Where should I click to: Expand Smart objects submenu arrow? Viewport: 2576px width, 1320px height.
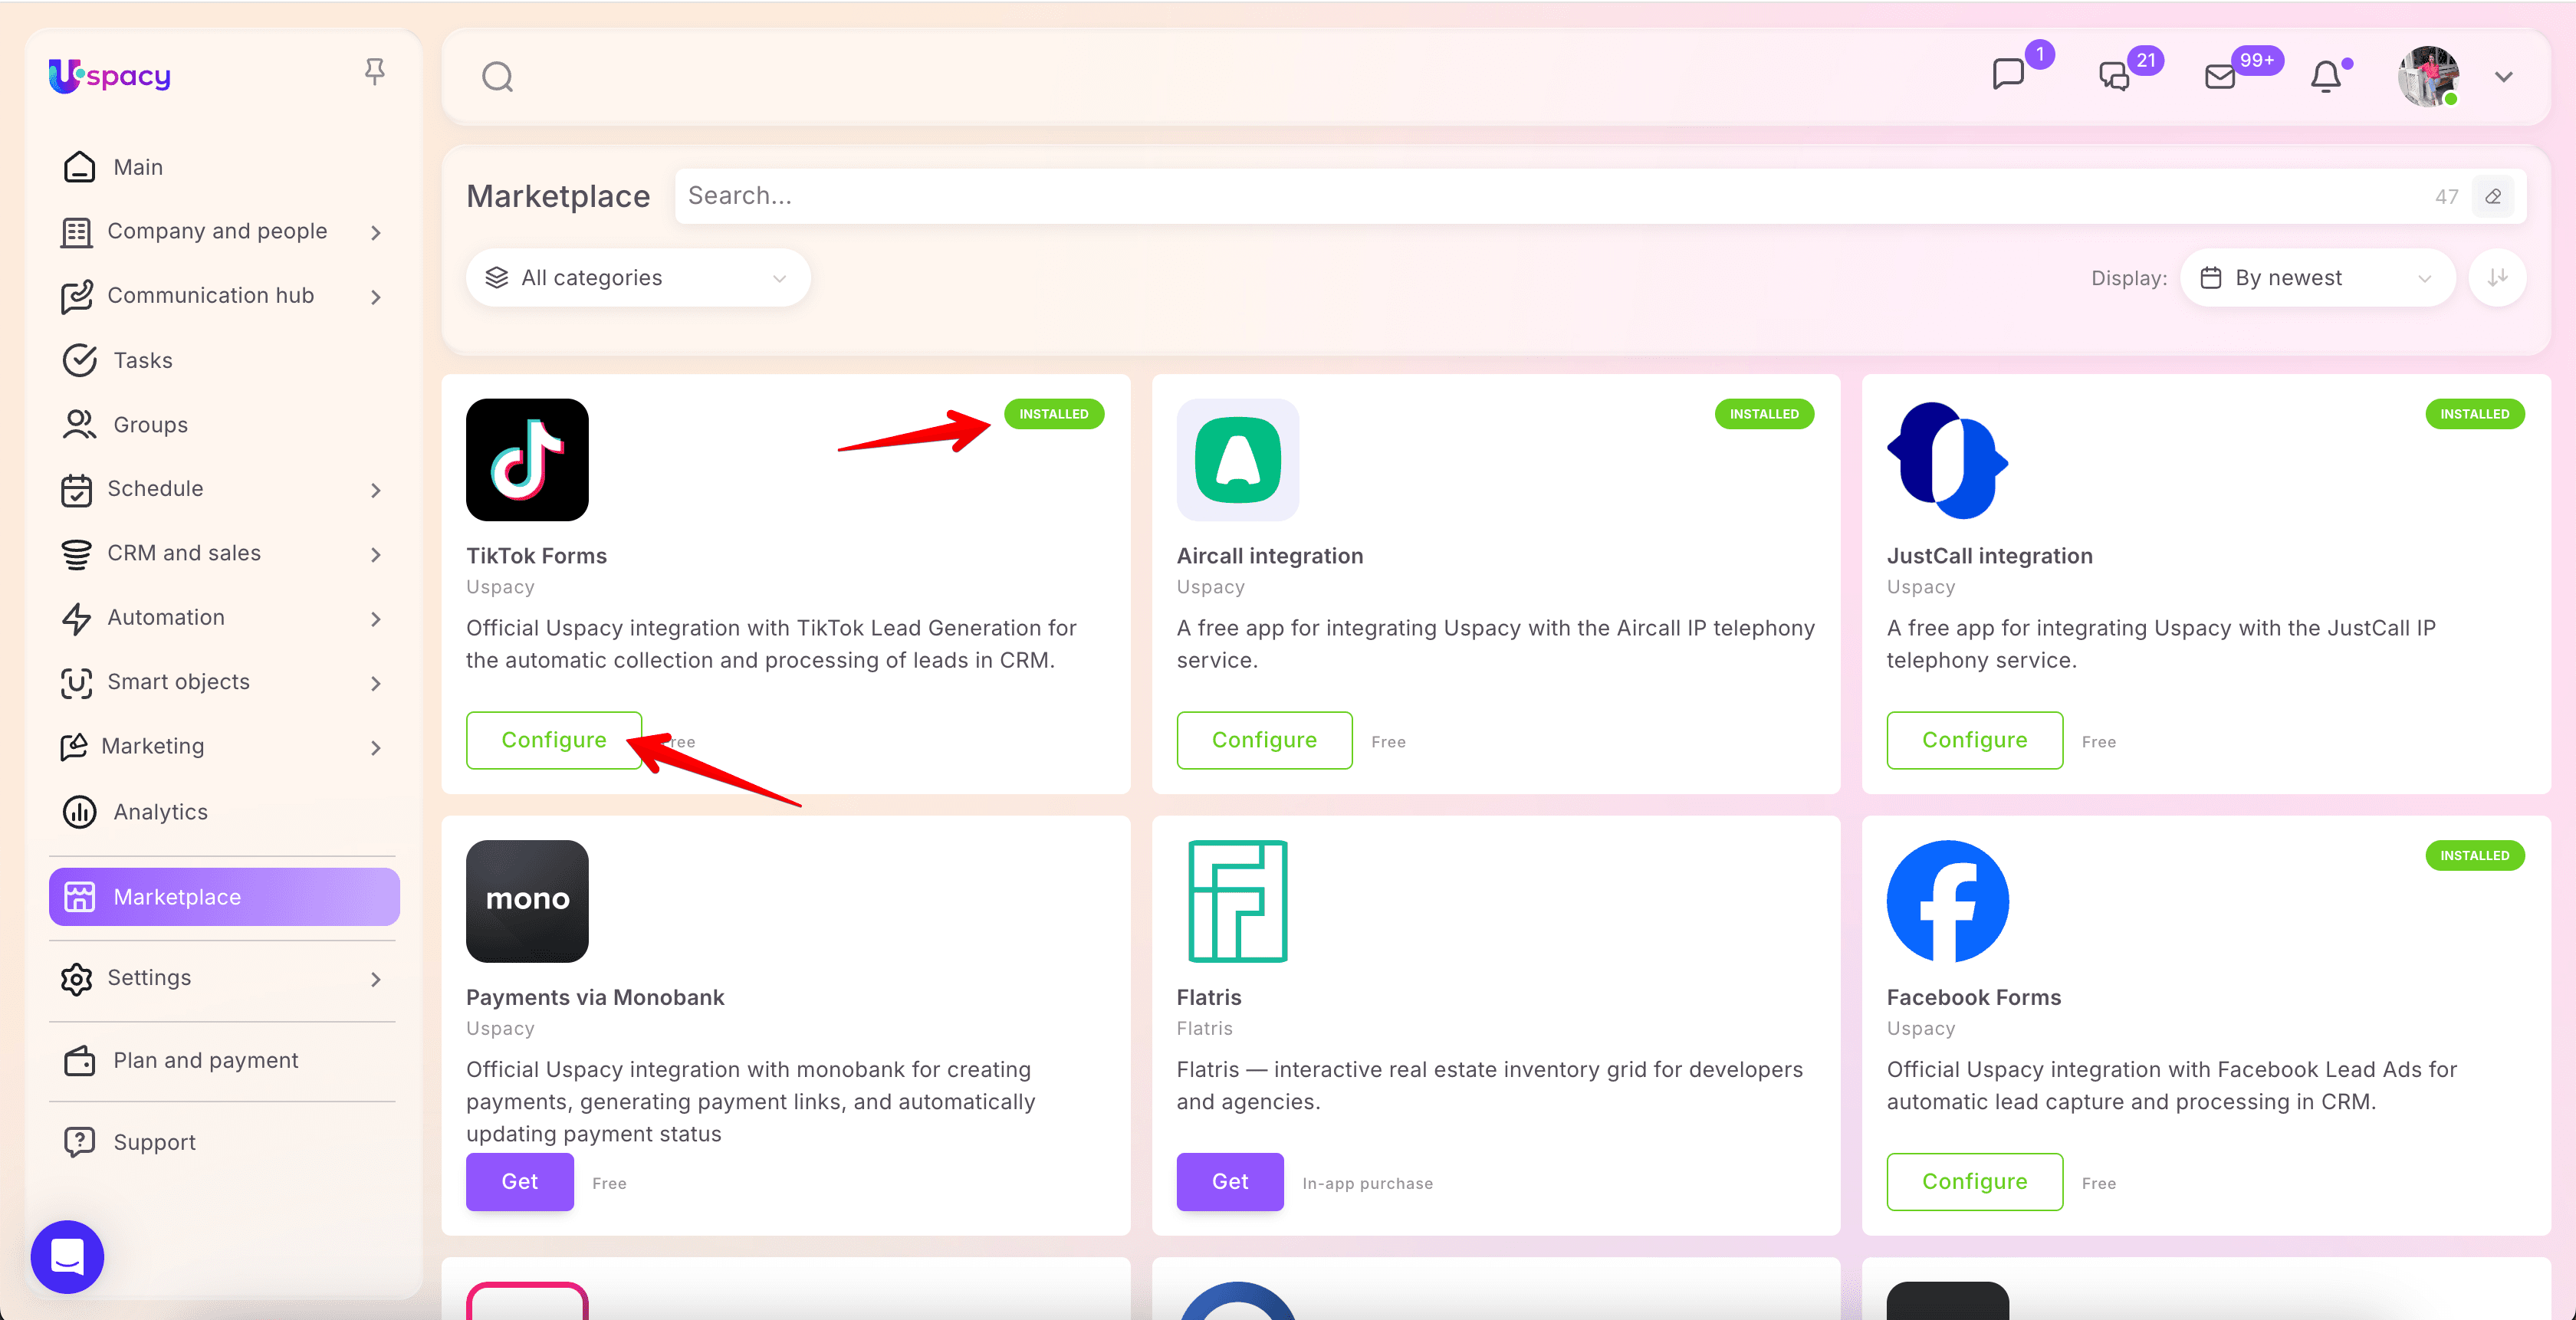[x=376, y=683]
